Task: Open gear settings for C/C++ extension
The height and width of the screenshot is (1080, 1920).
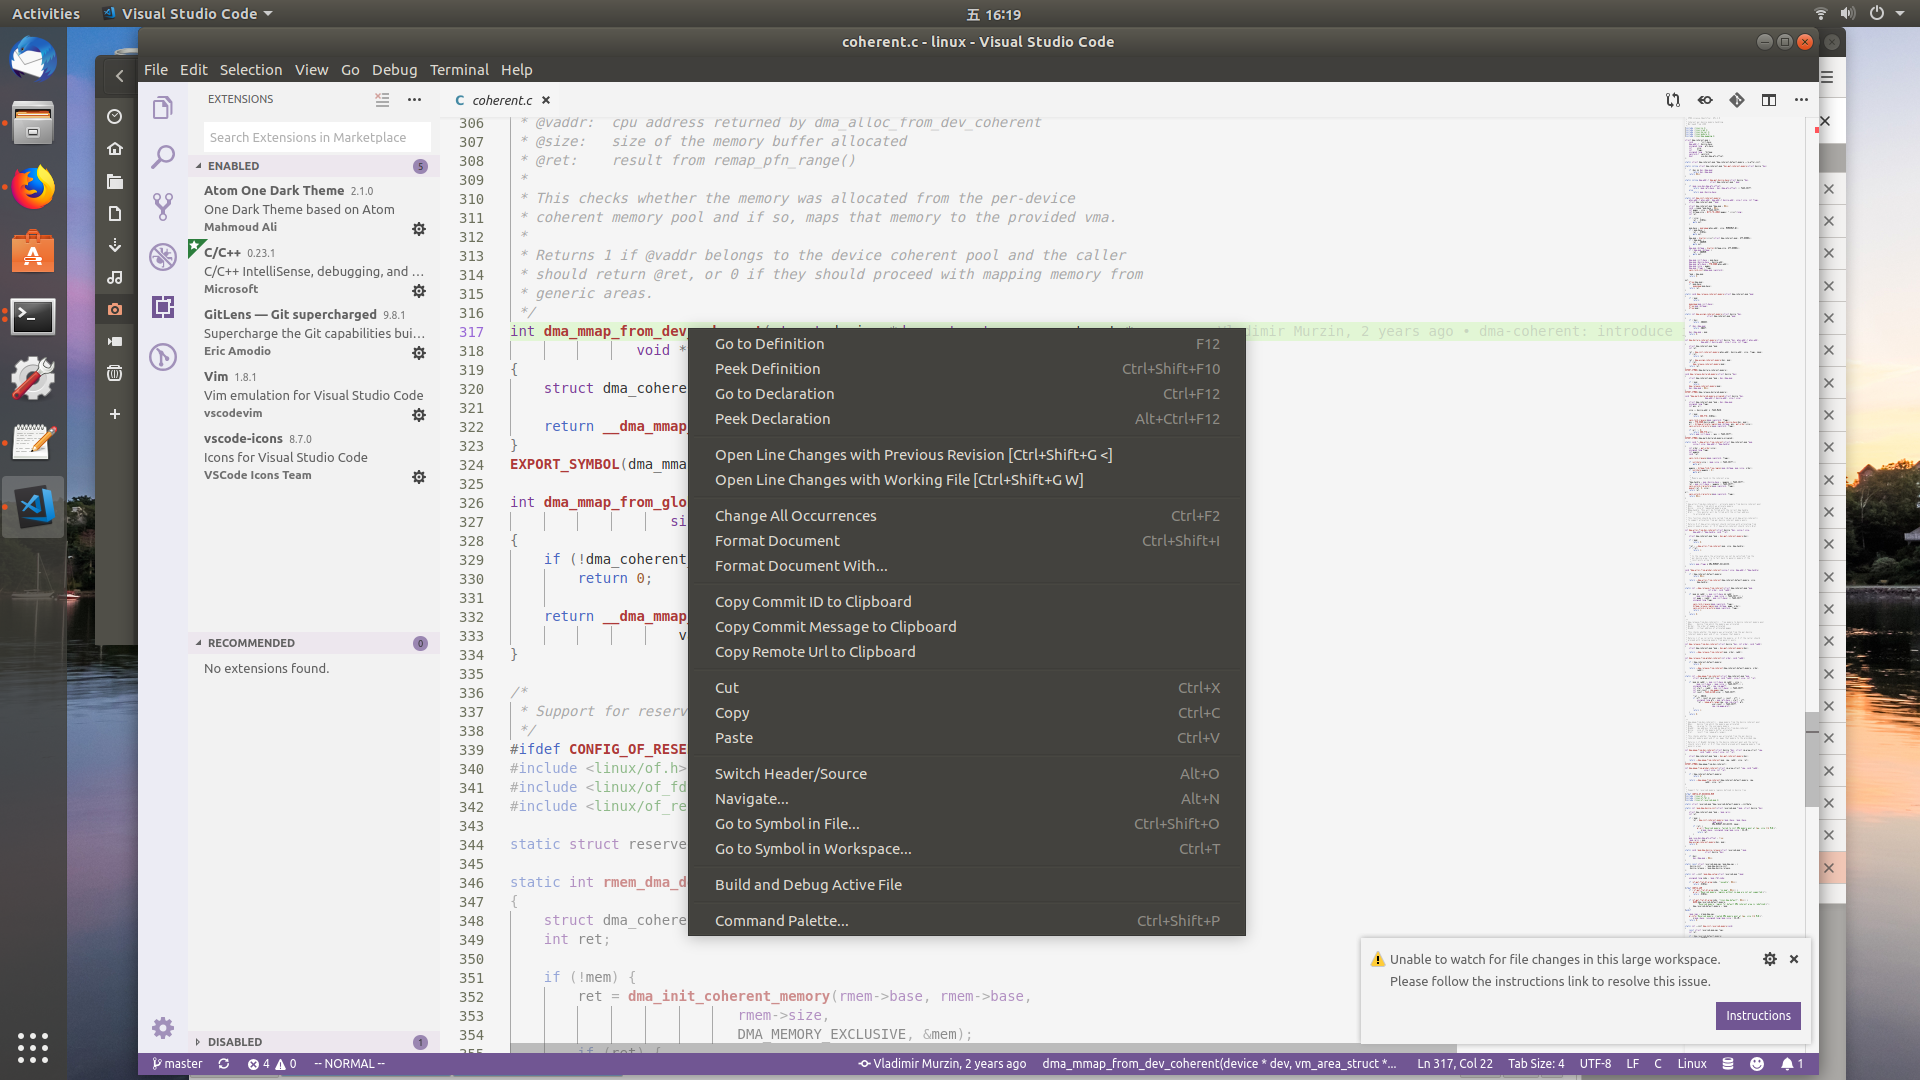Action: pos(419,291)
